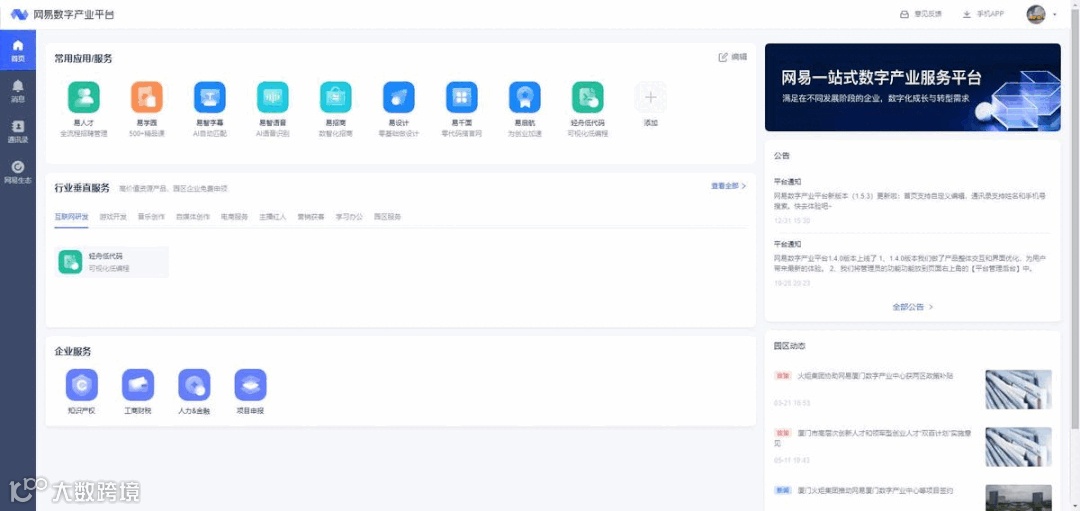Switch to the 电商服务 tab

[x=234, y=216]
